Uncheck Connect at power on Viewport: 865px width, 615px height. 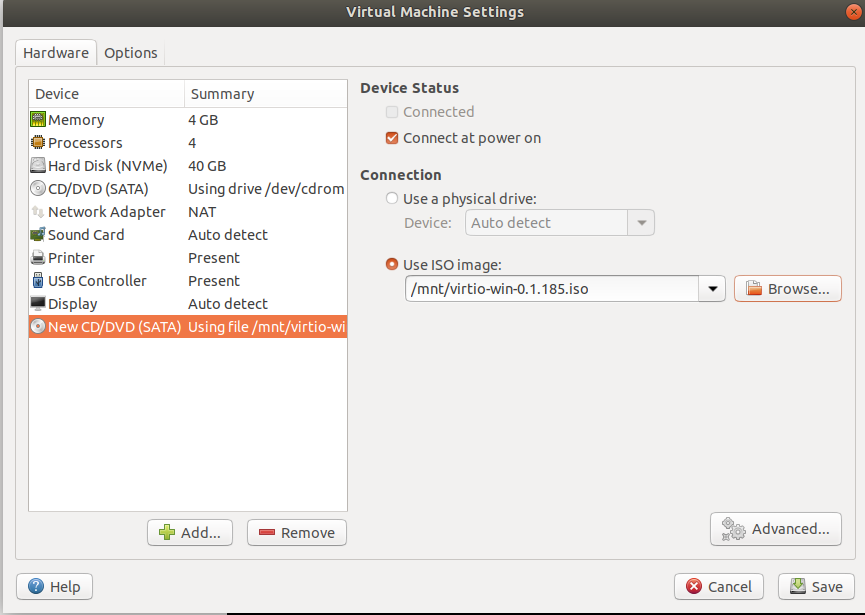(x=392, y=138)
